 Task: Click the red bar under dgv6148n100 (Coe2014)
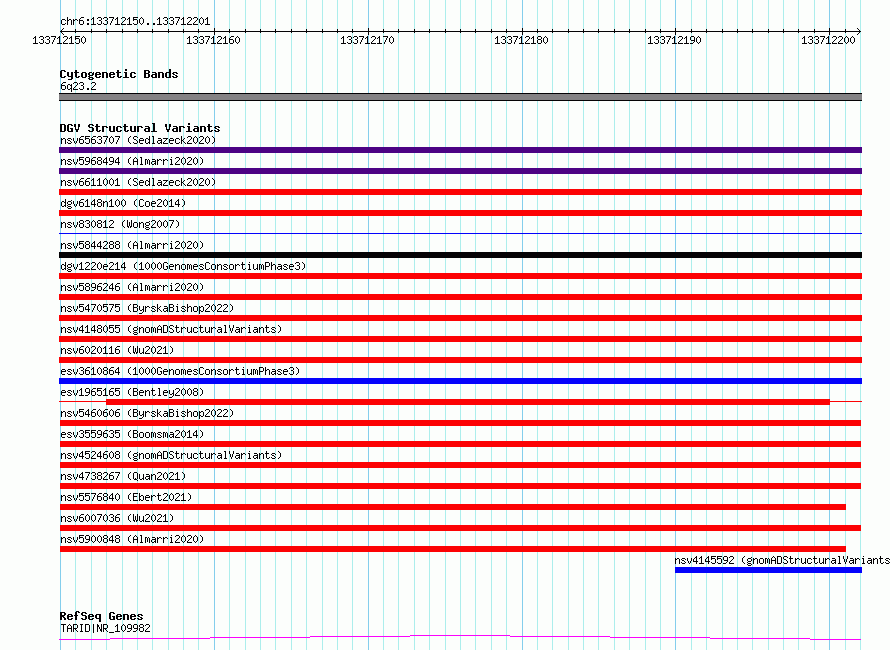(460, 213)
